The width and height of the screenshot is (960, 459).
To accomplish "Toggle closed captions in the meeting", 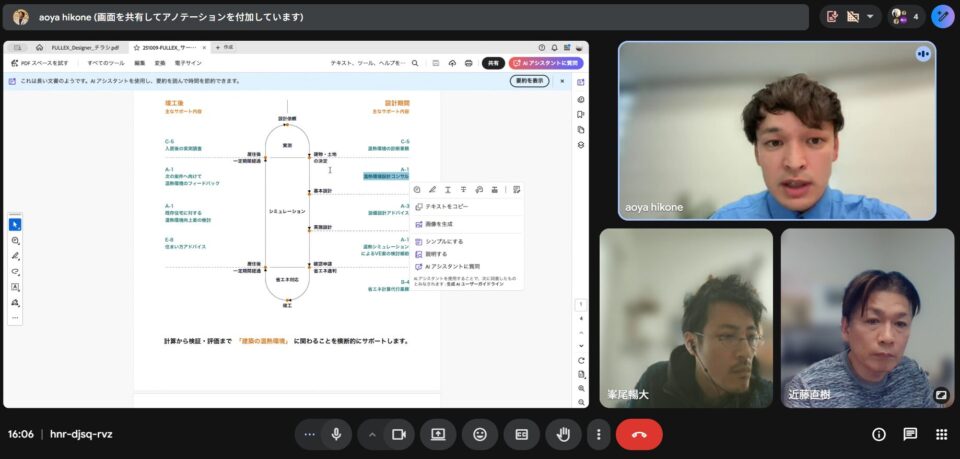I will pyautogui.click(x=521, y=434).
